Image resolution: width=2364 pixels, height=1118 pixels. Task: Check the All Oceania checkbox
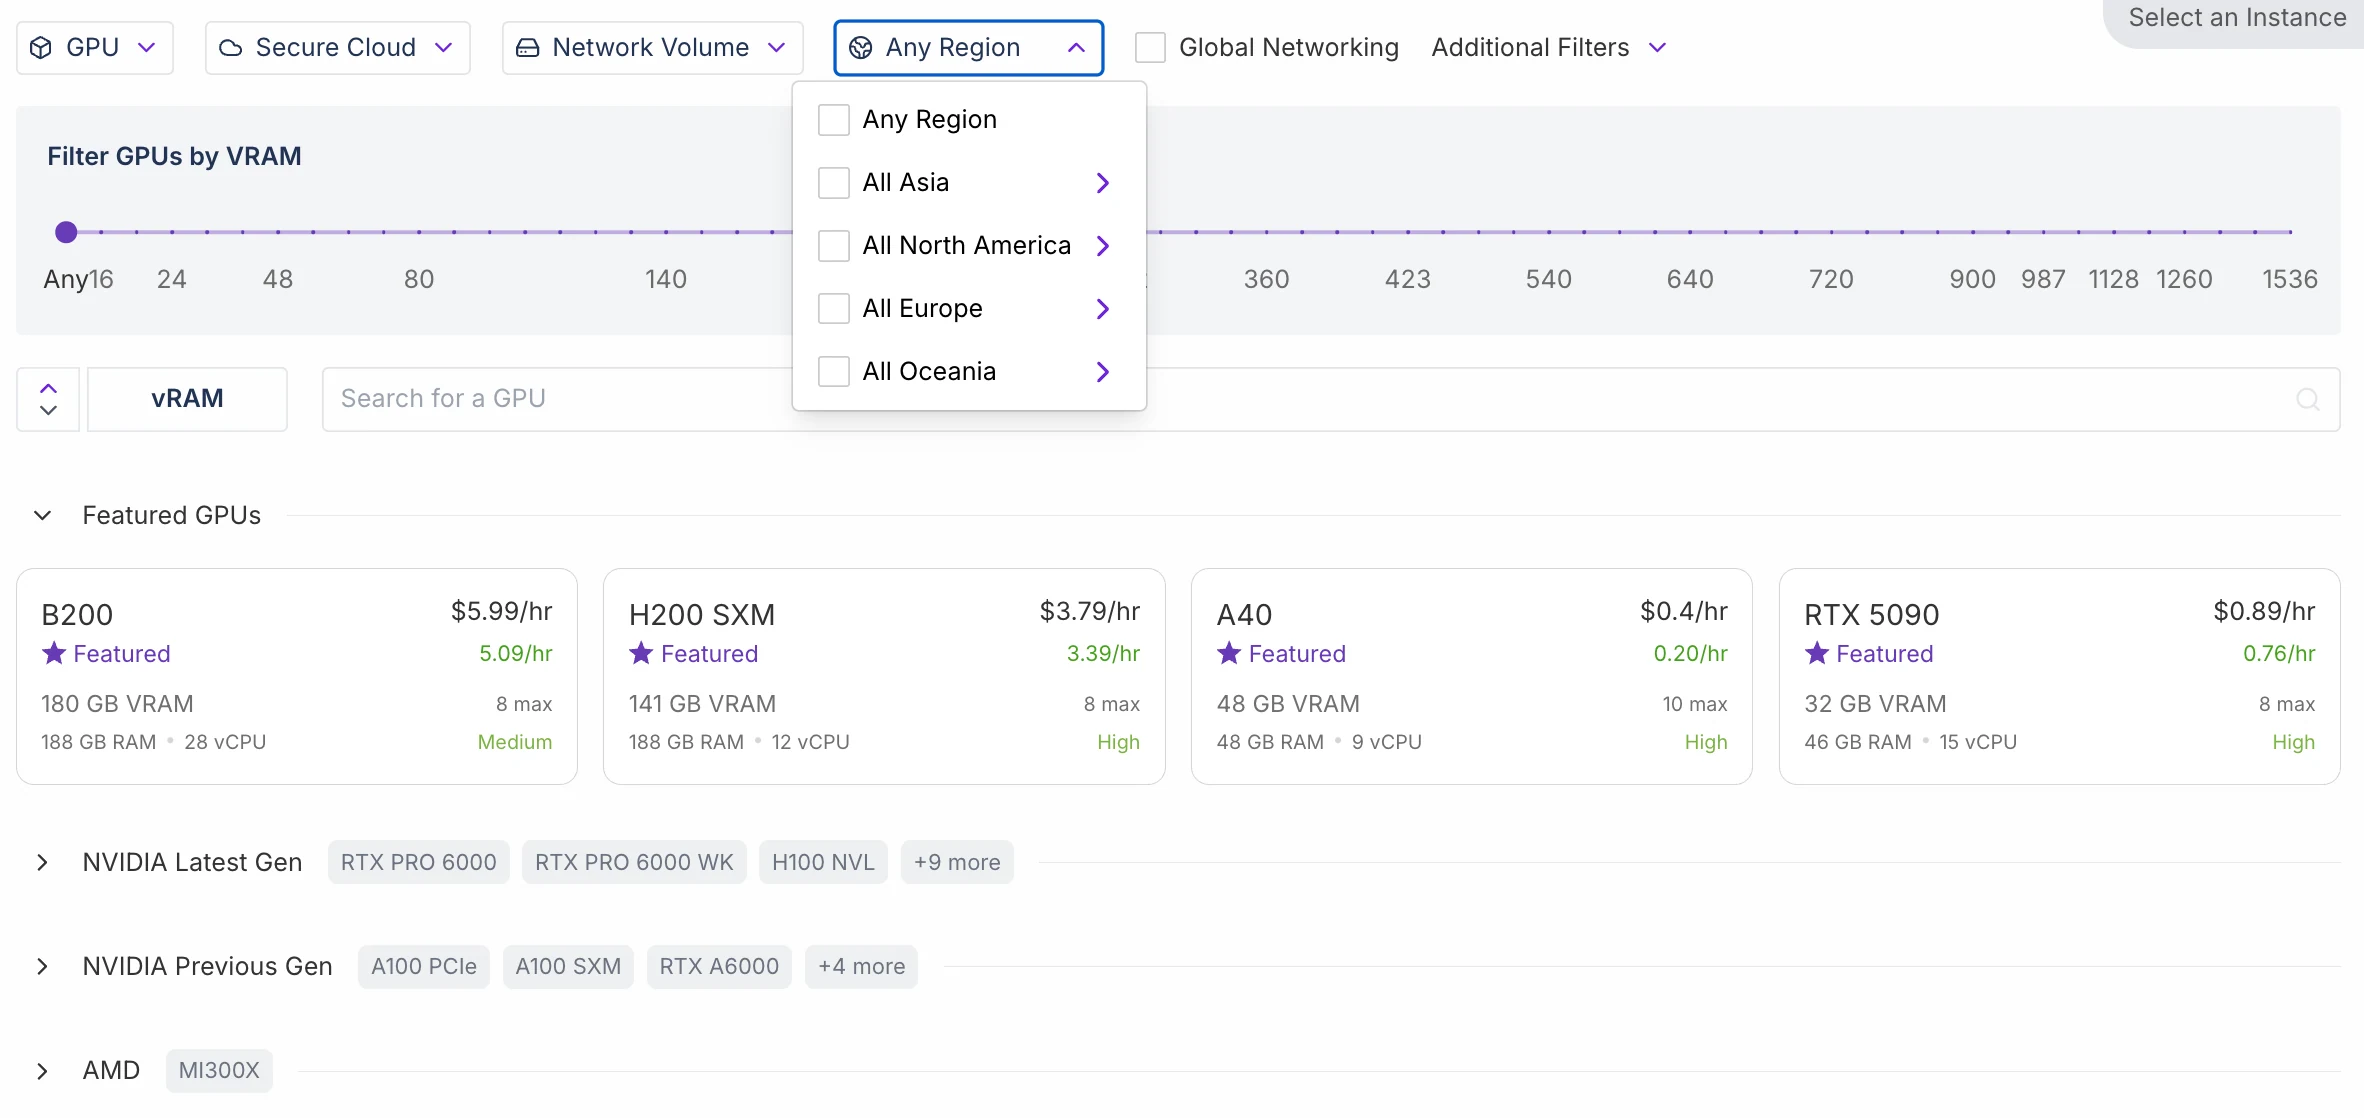(x=834, y=372)
